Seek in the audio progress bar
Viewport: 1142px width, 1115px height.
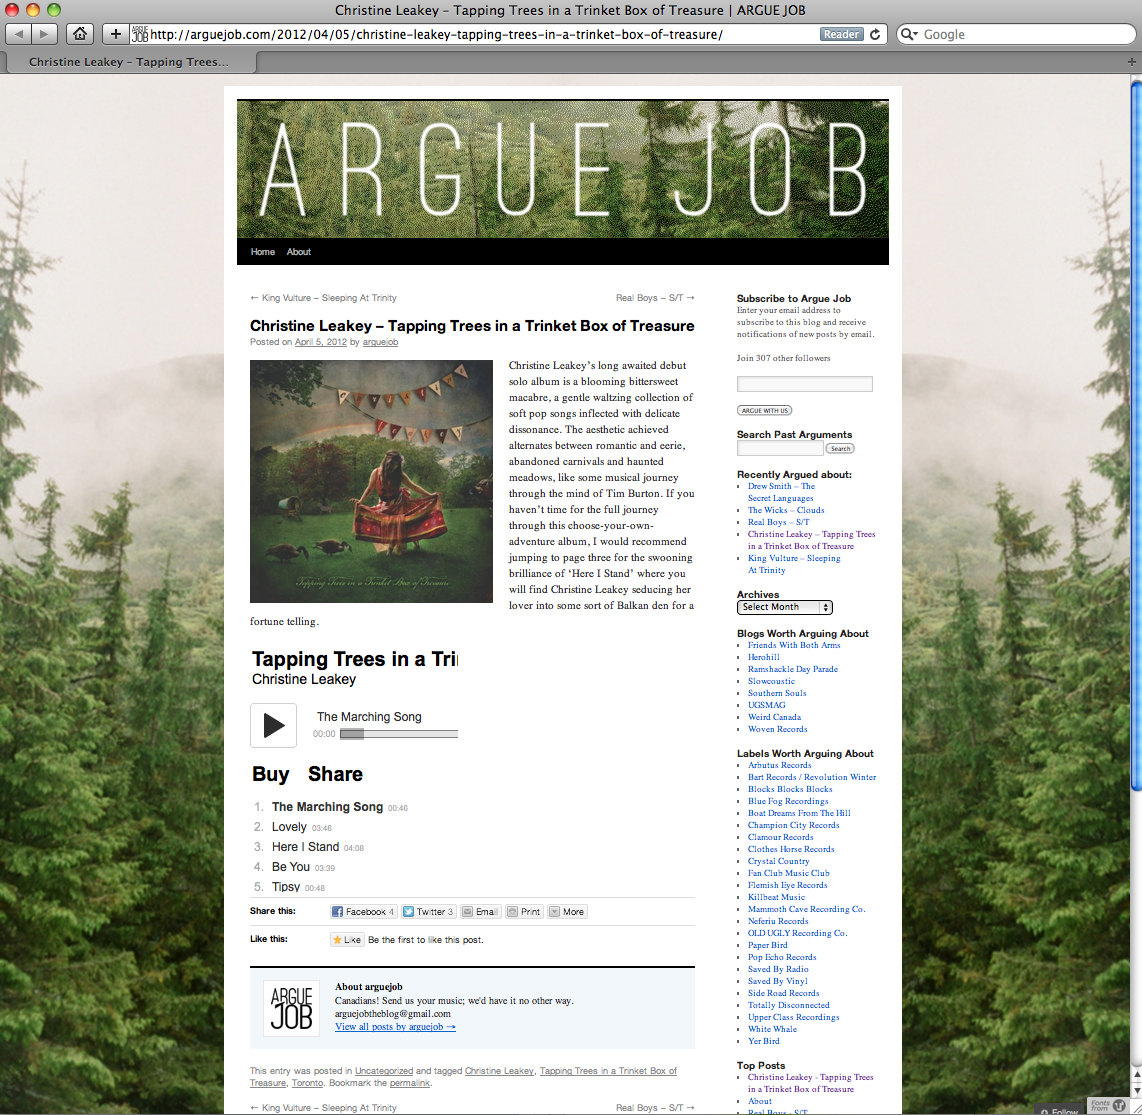[398, 734]
